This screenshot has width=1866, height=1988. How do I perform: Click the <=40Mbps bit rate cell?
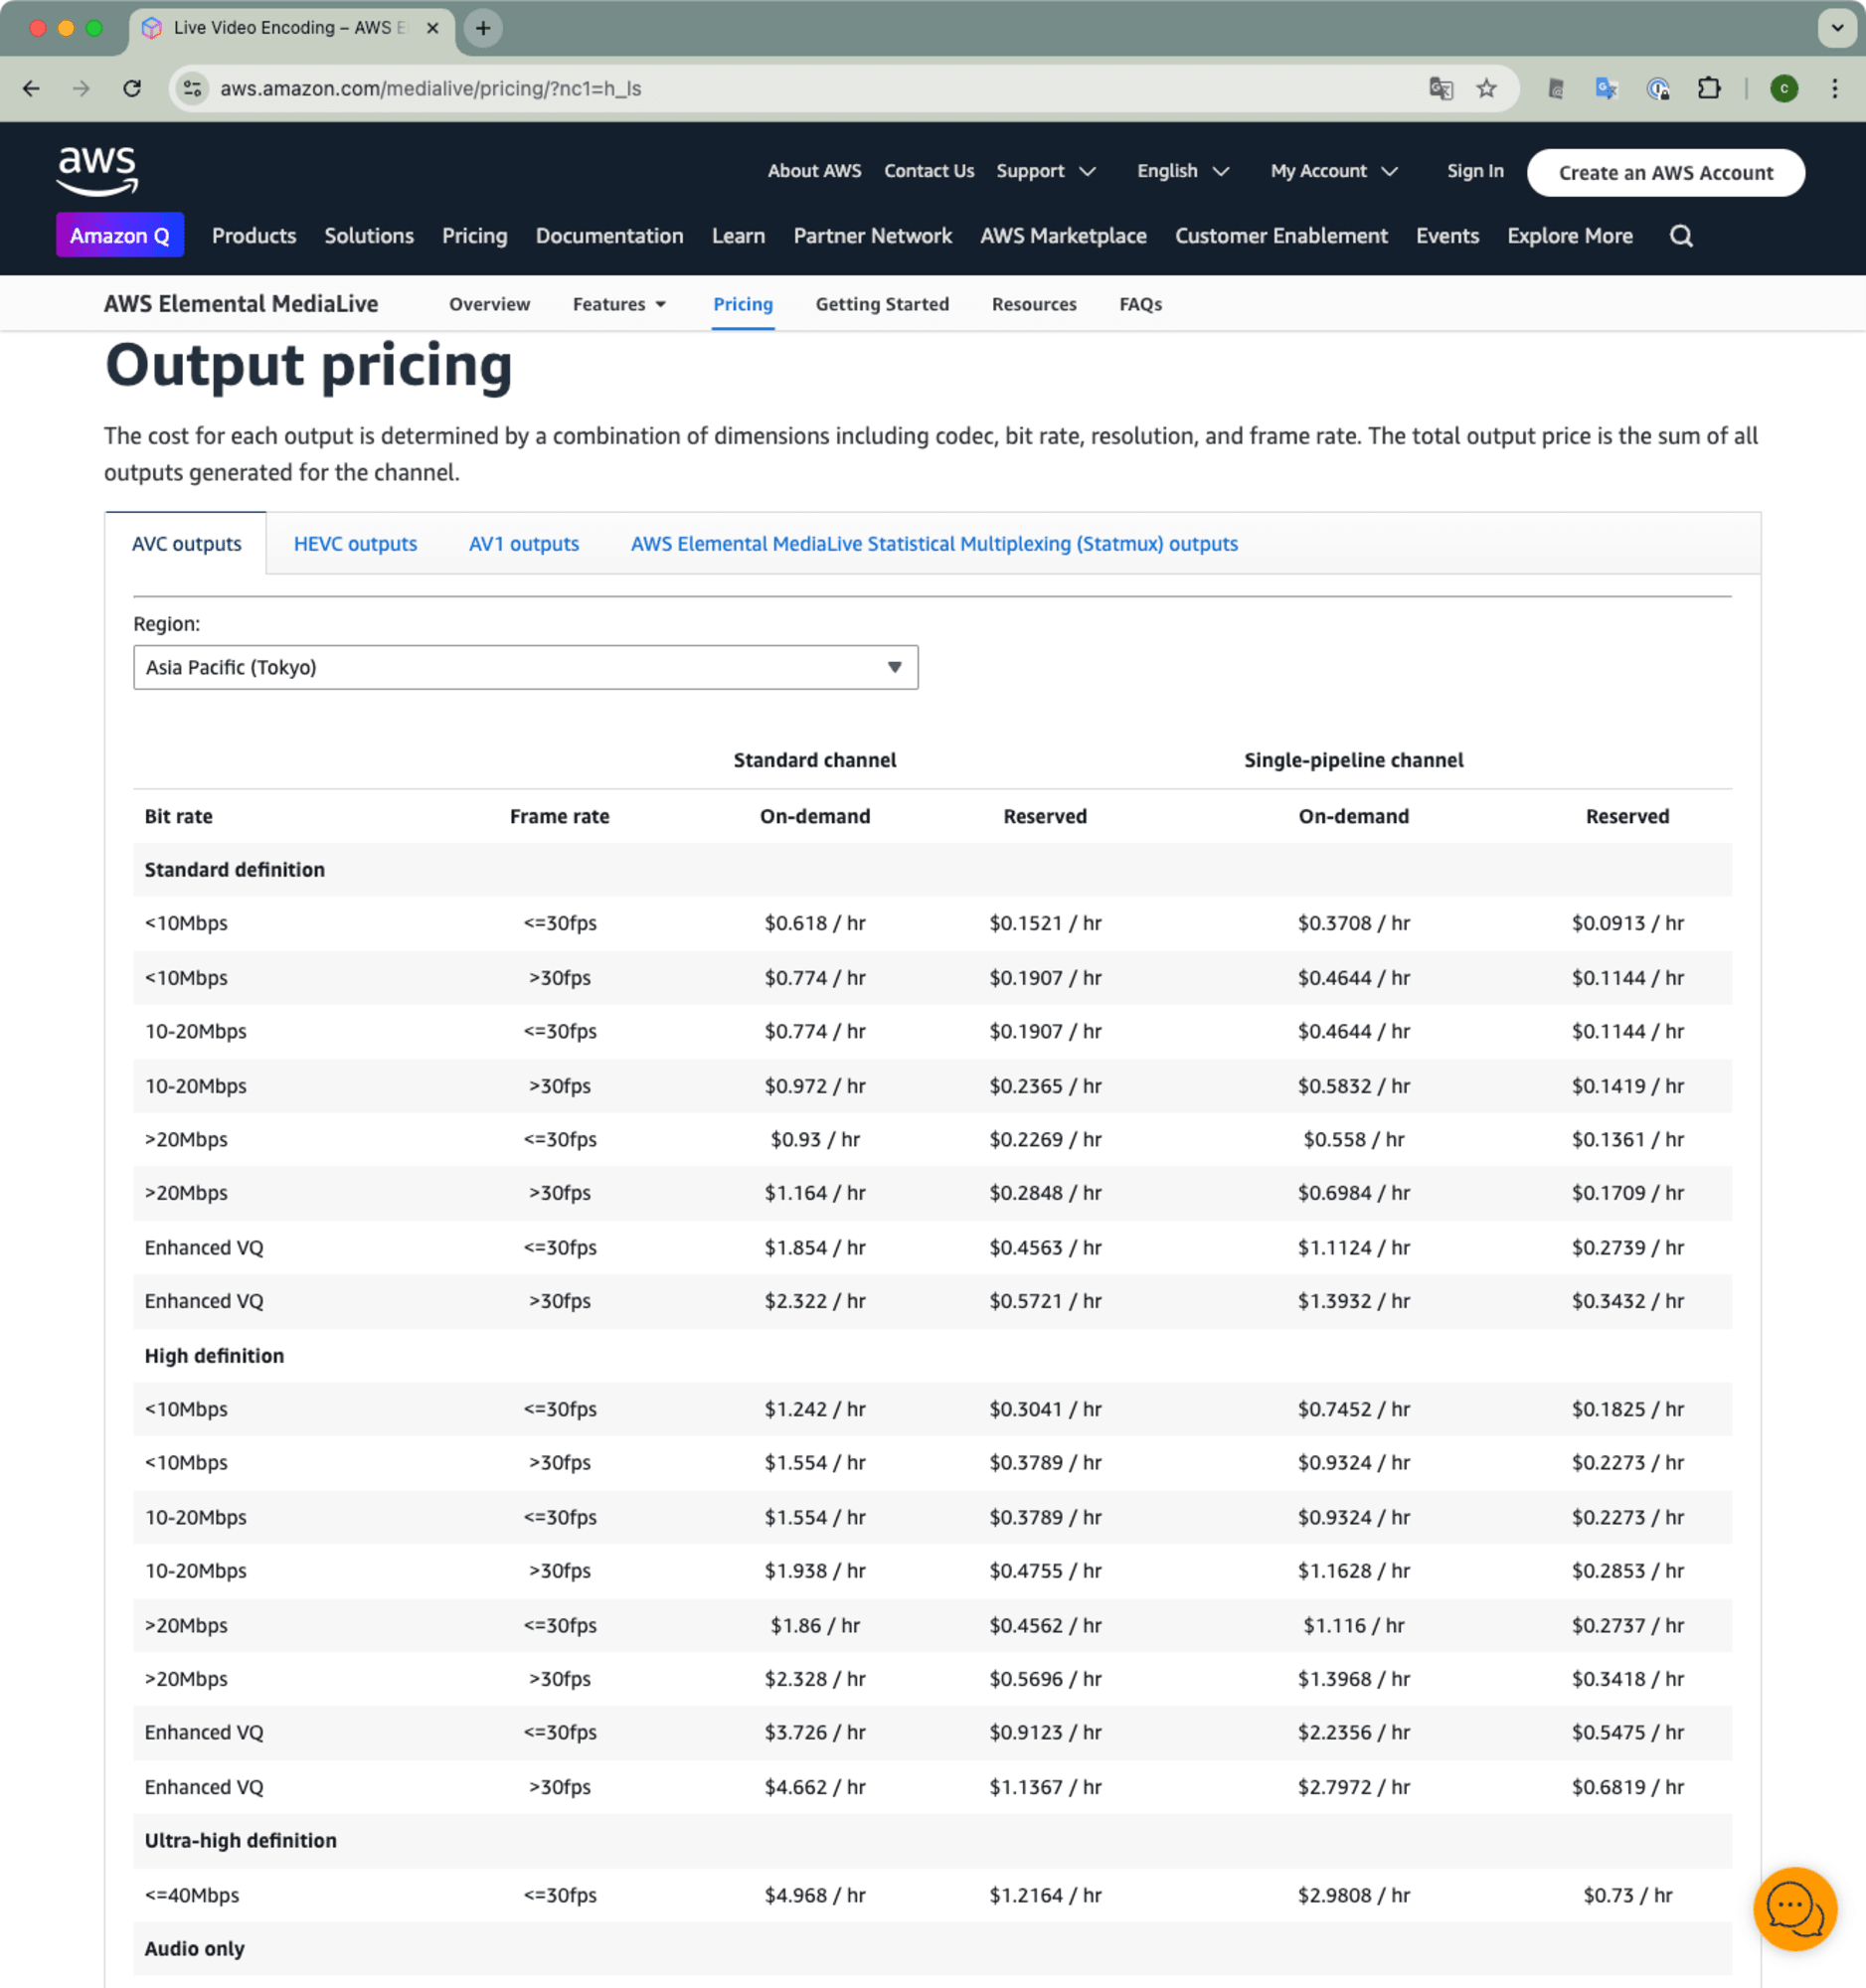coord(192,1895)
